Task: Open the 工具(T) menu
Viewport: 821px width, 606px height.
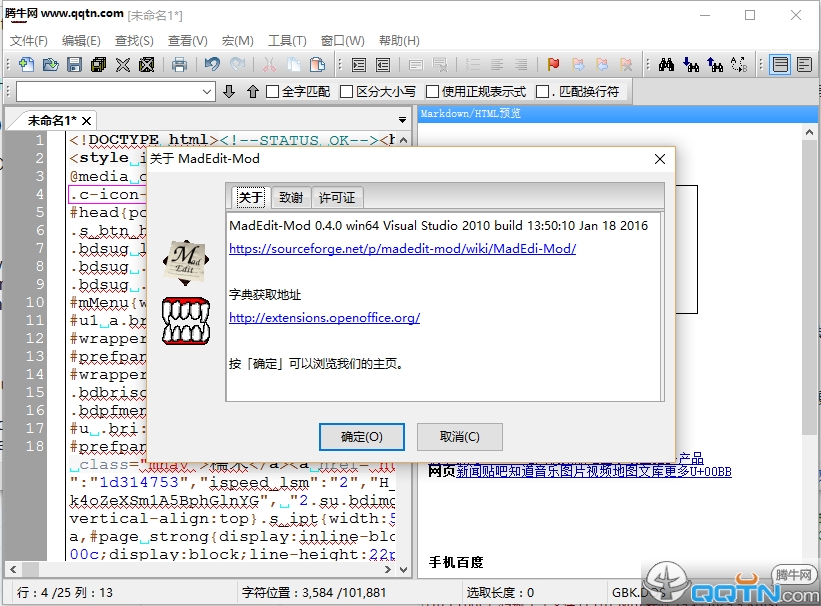Action: 287,41
